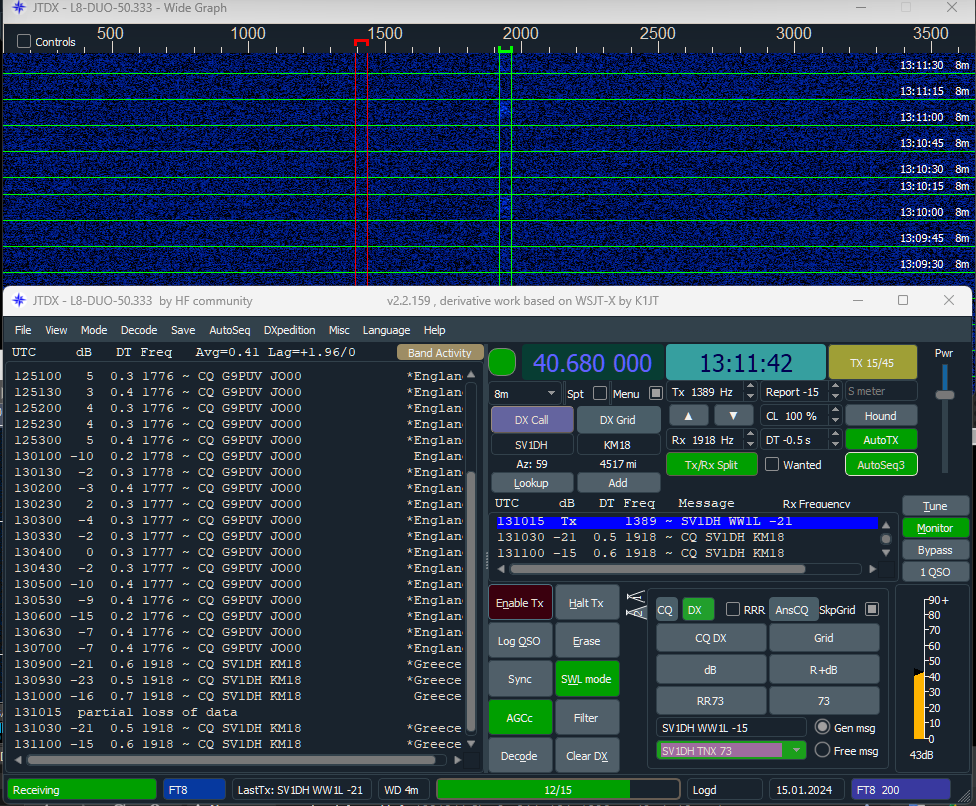Toggle the RRR checkbox
This screenshot has width=976, height=806.
(733, 609)
